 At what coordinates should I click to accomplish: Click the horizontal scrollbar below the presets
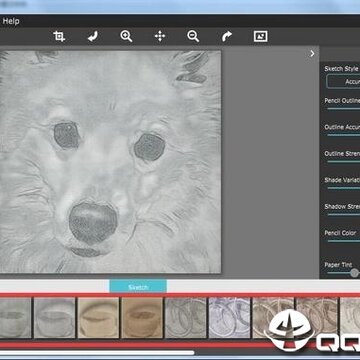tap(97, 352)
